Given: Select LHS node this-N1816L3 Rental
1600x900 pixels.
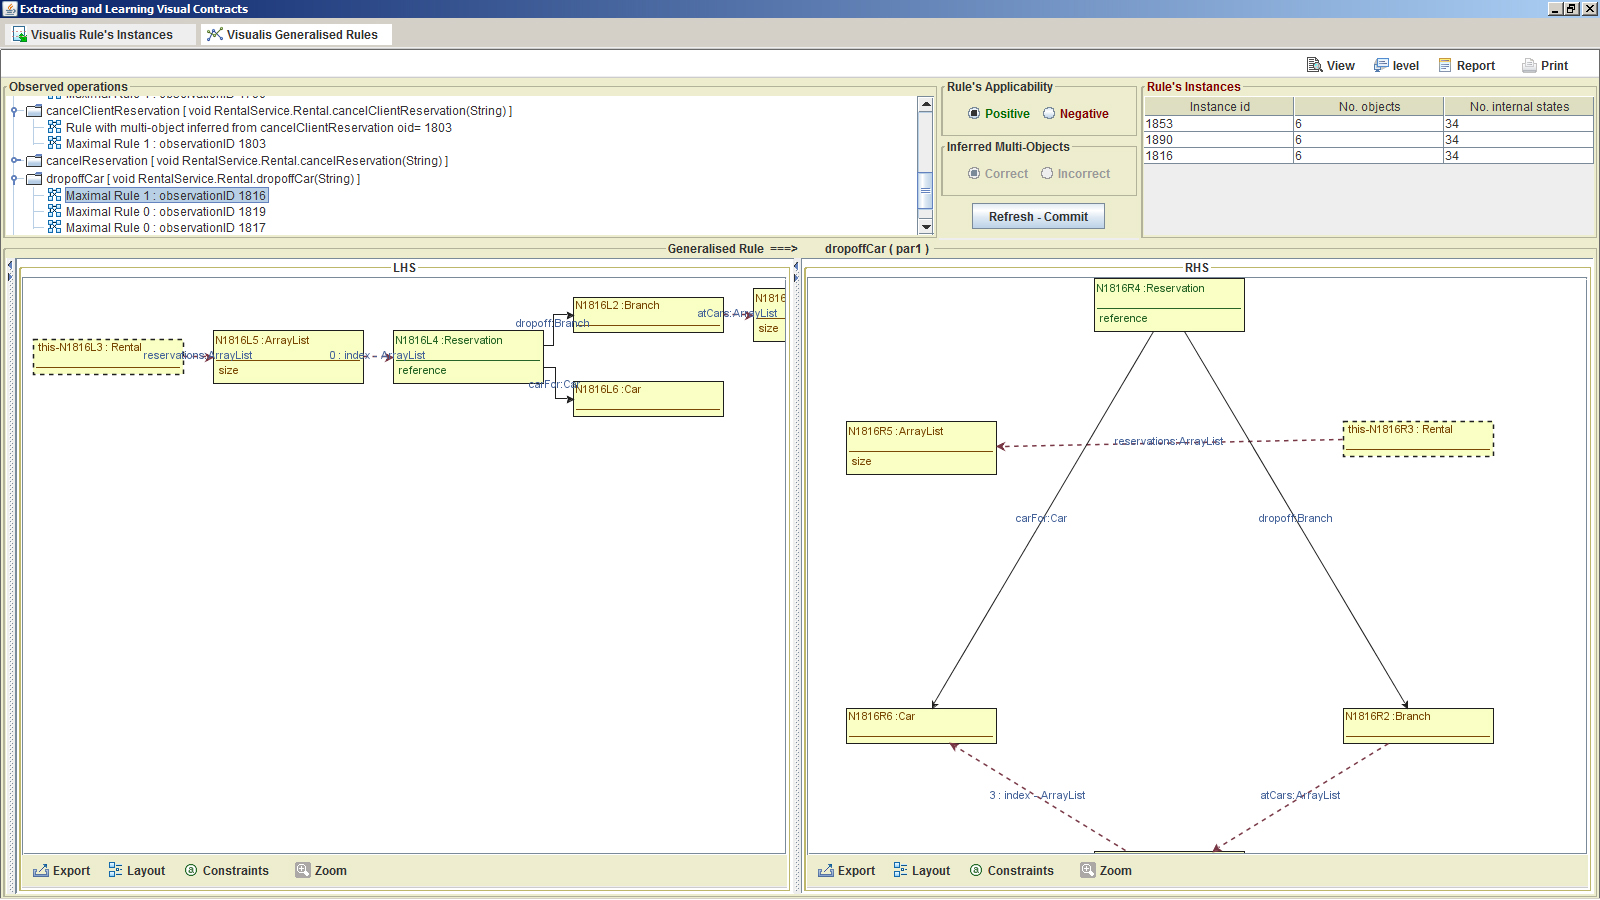Looking at the screenshot, I should coord(108,357).
